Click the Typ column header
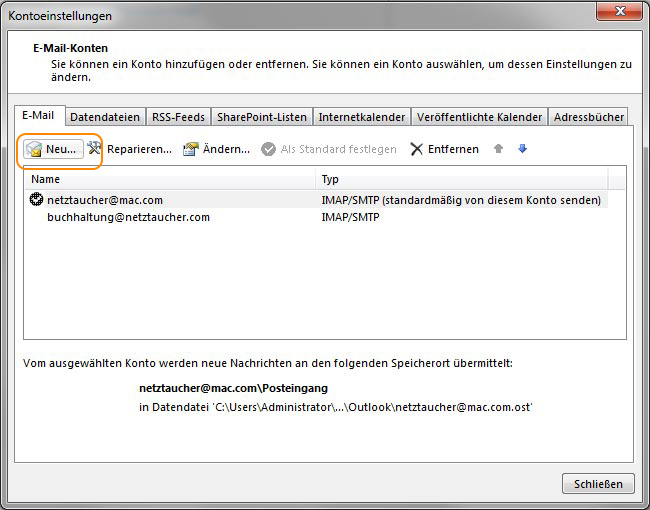 tap(460, 179)
